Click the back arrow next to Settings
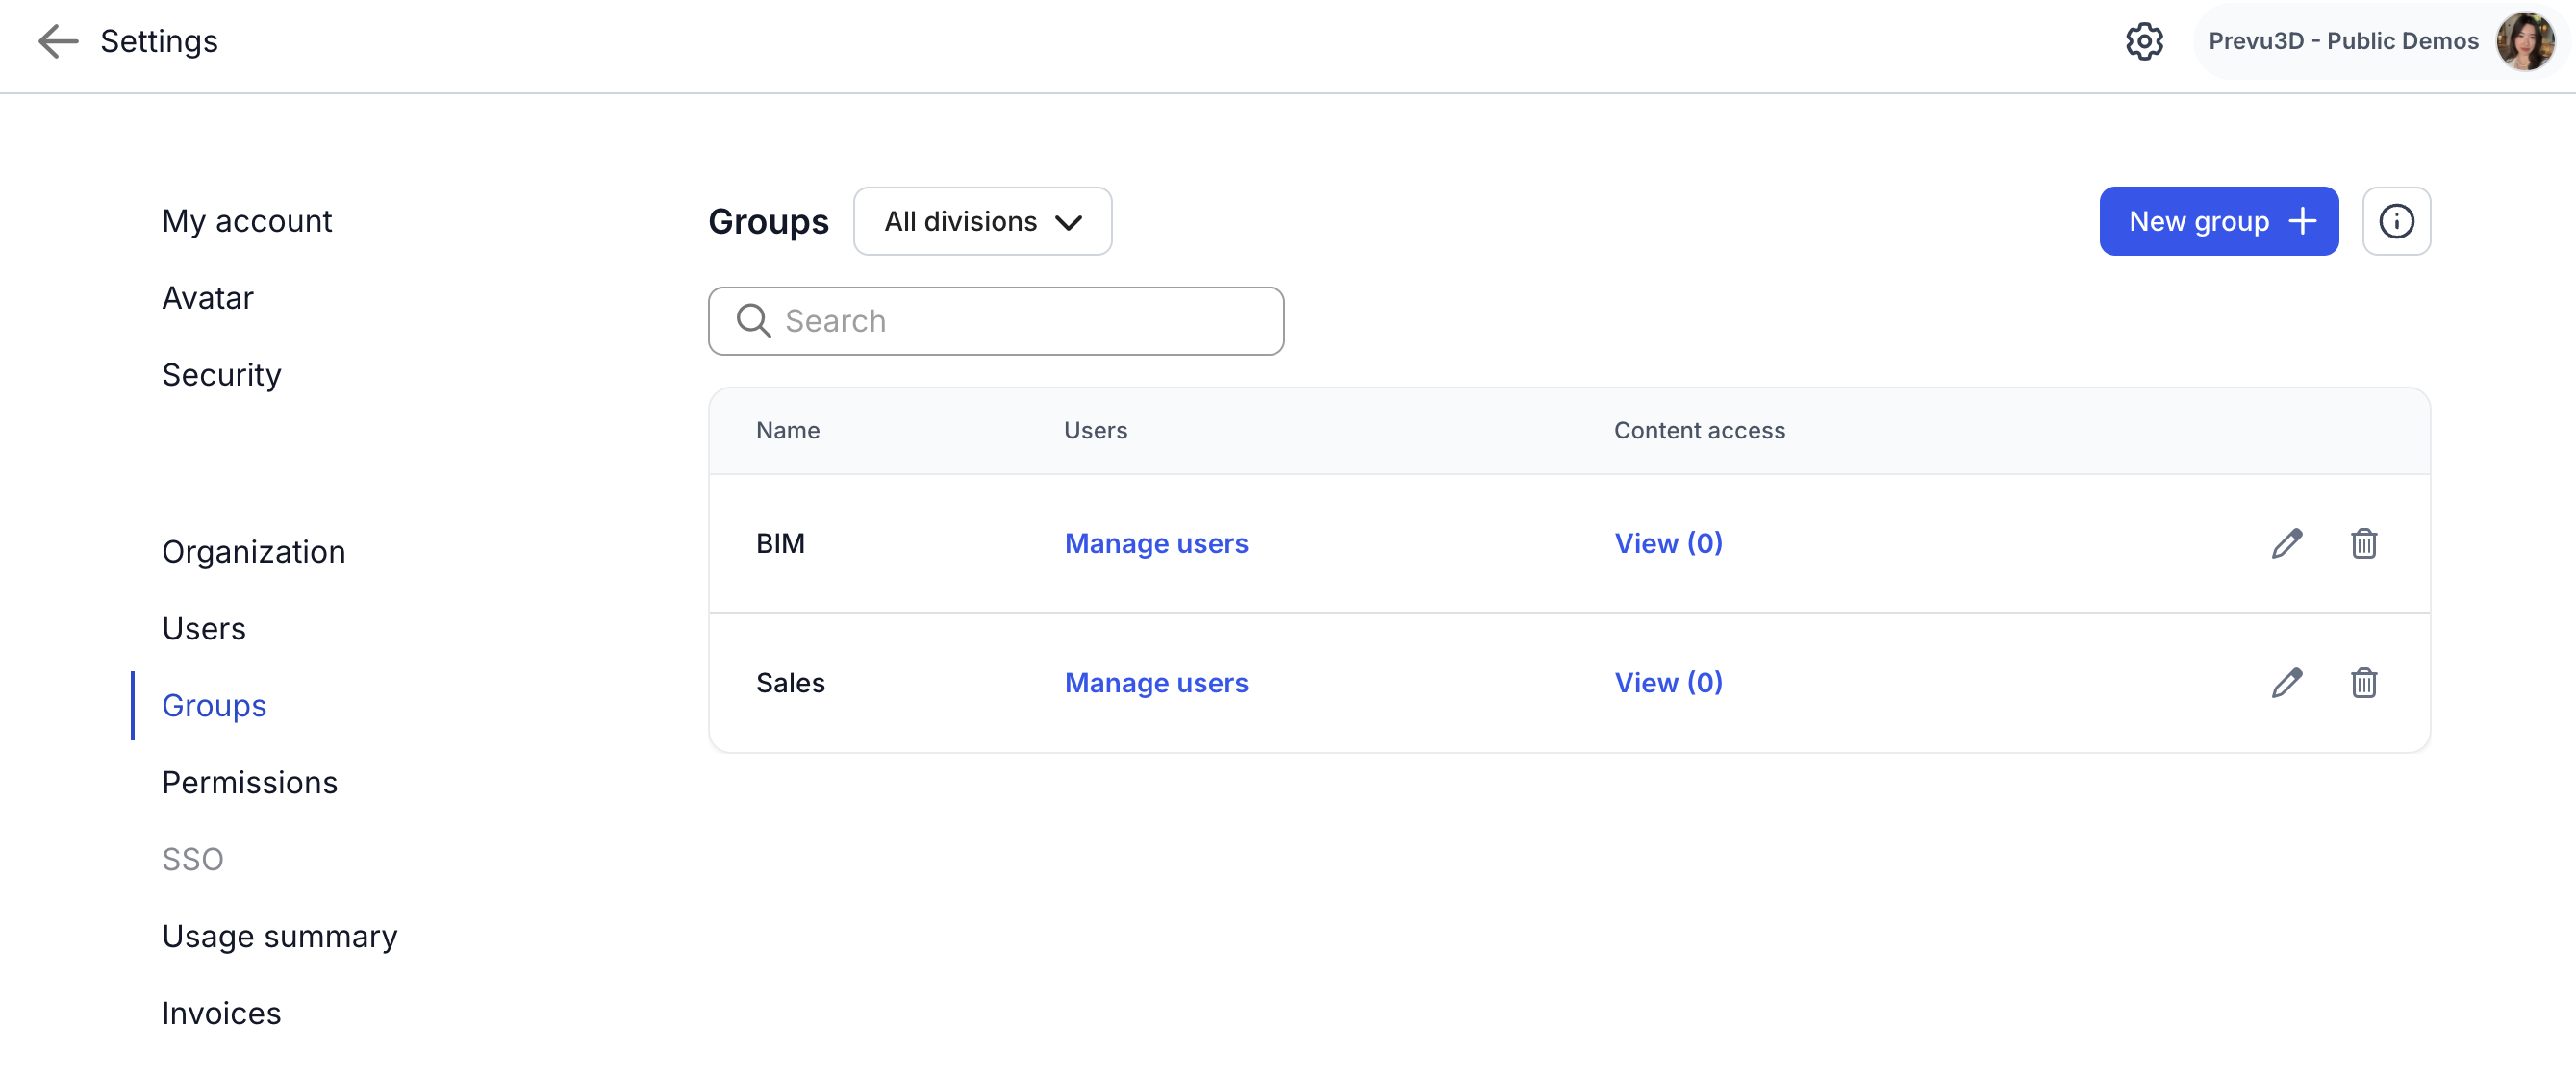2576x1077 pixels. pyautogui.click(x=57, y=41)
